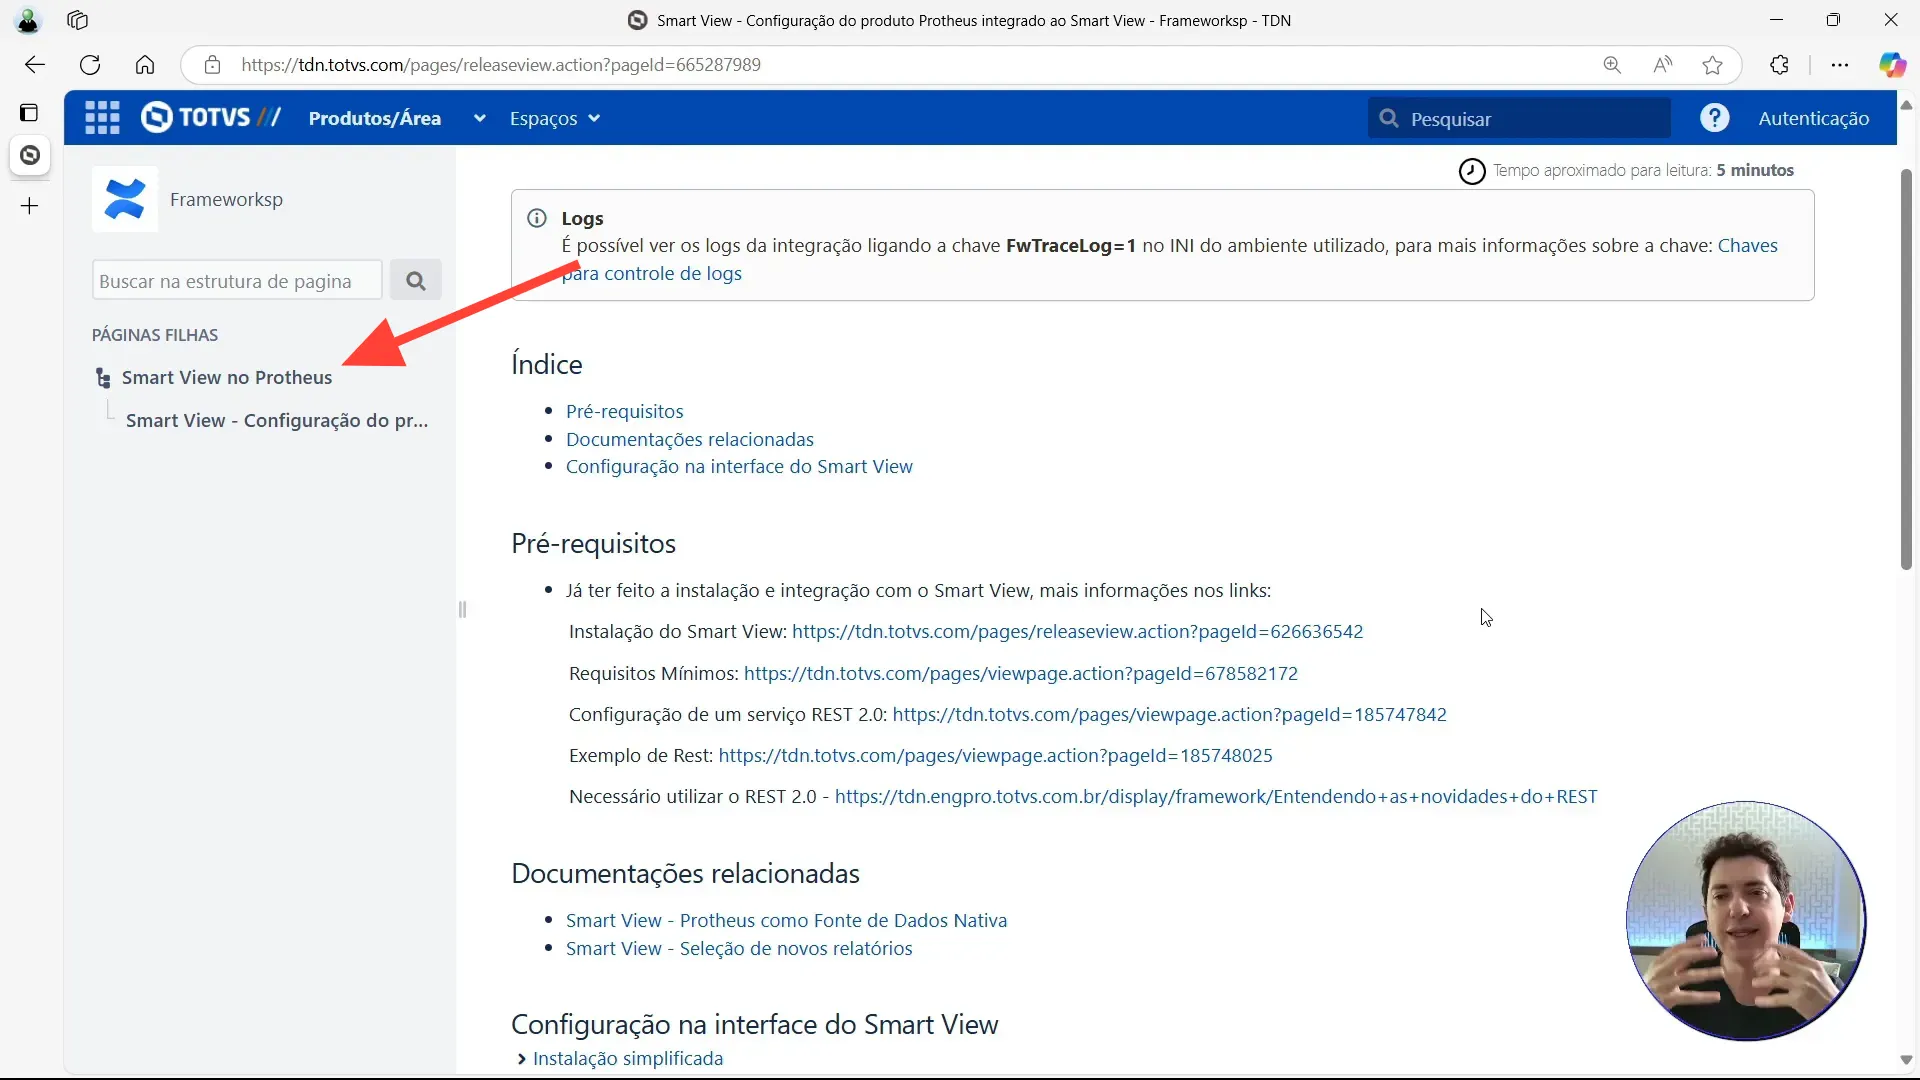Image resolution: width=1920 pixels, height=1080 pixels.
Task: Click the page tree search magnifier button
Action: [417, 280]
